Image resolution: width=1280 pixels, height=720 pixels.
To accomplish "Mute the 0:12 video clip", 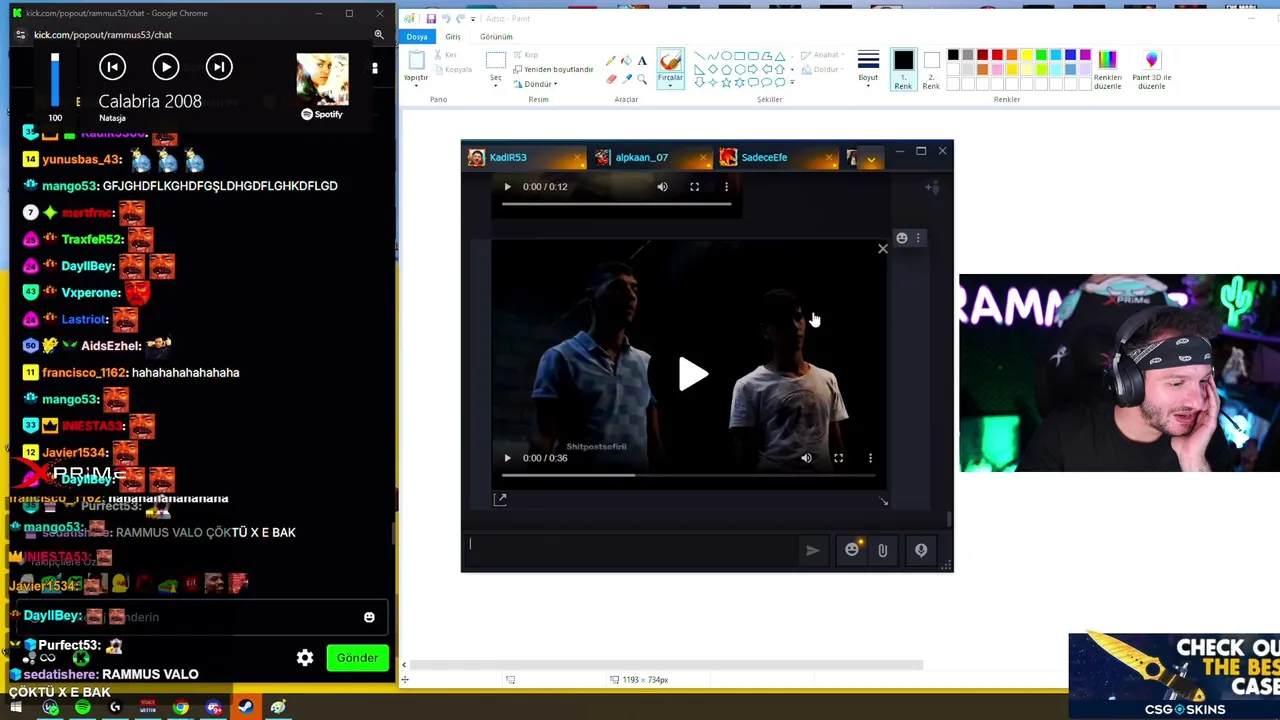I will (662, 187).
